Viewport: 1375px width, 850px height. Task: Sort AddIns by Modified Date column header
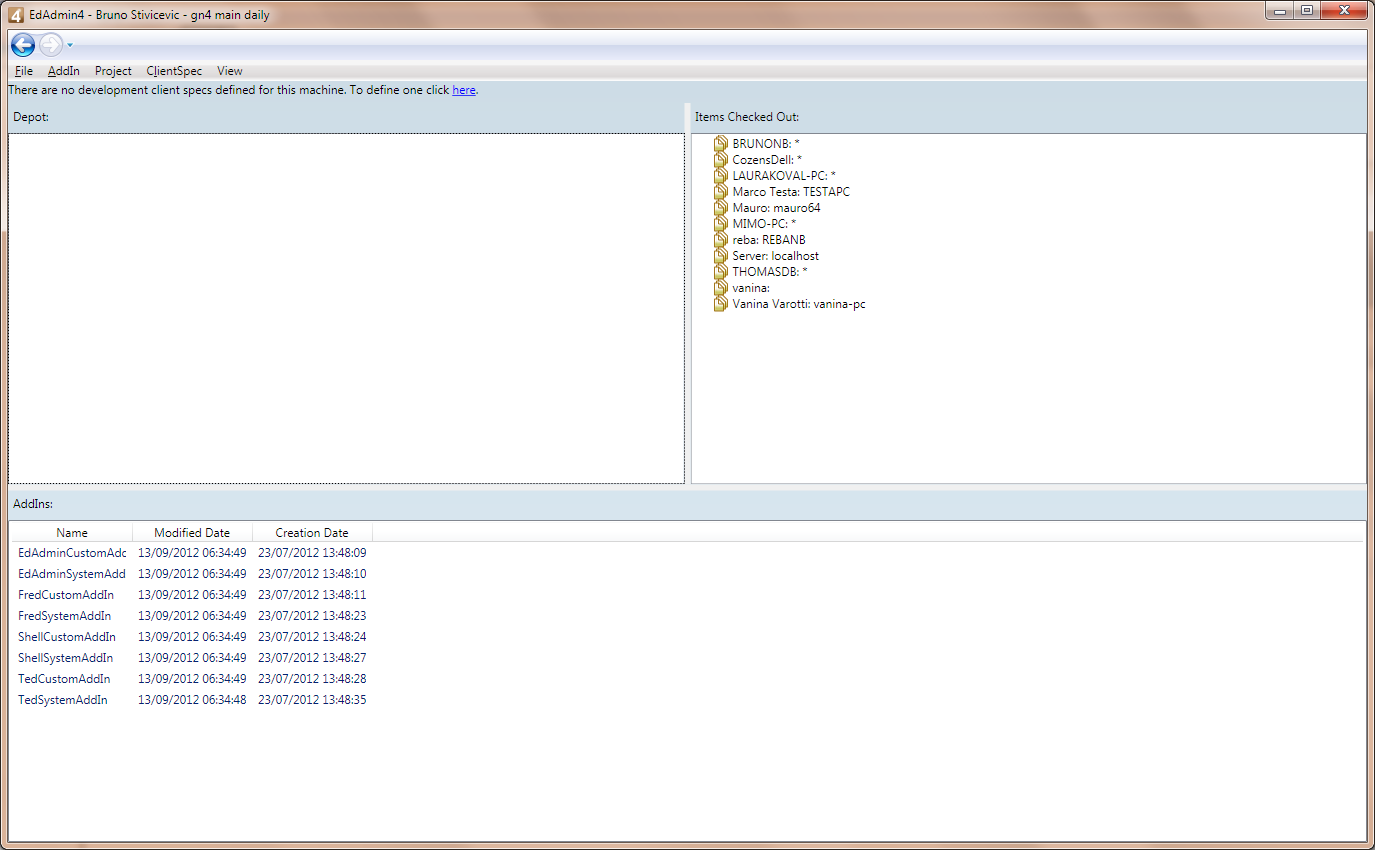(x=192, y=533)
